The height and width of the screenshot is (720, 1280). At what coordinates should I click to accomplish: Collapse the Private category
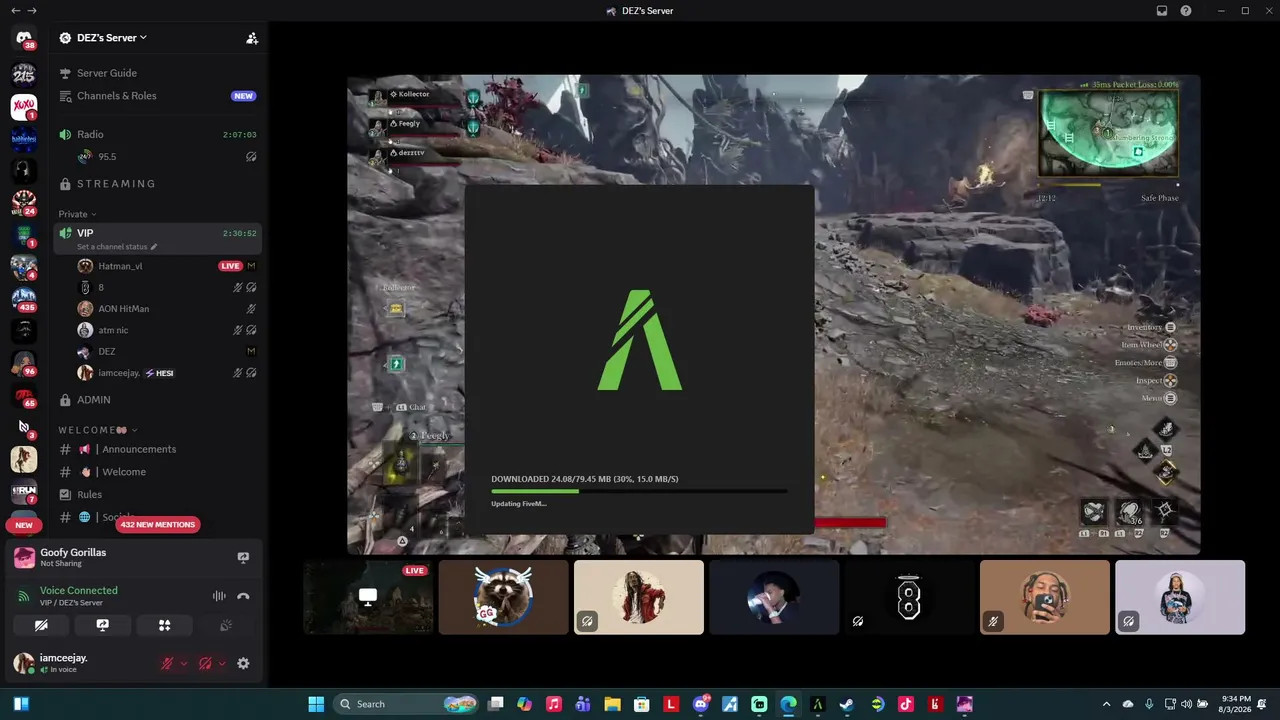pos(77,214)
